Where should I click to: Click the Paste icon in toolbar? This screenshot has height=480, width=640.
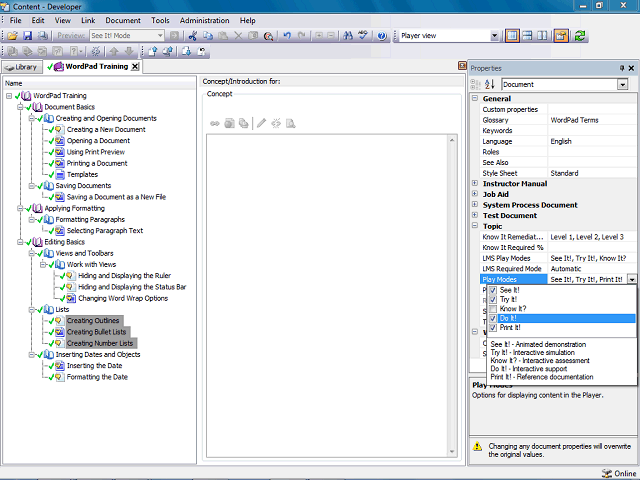[223, 36]
